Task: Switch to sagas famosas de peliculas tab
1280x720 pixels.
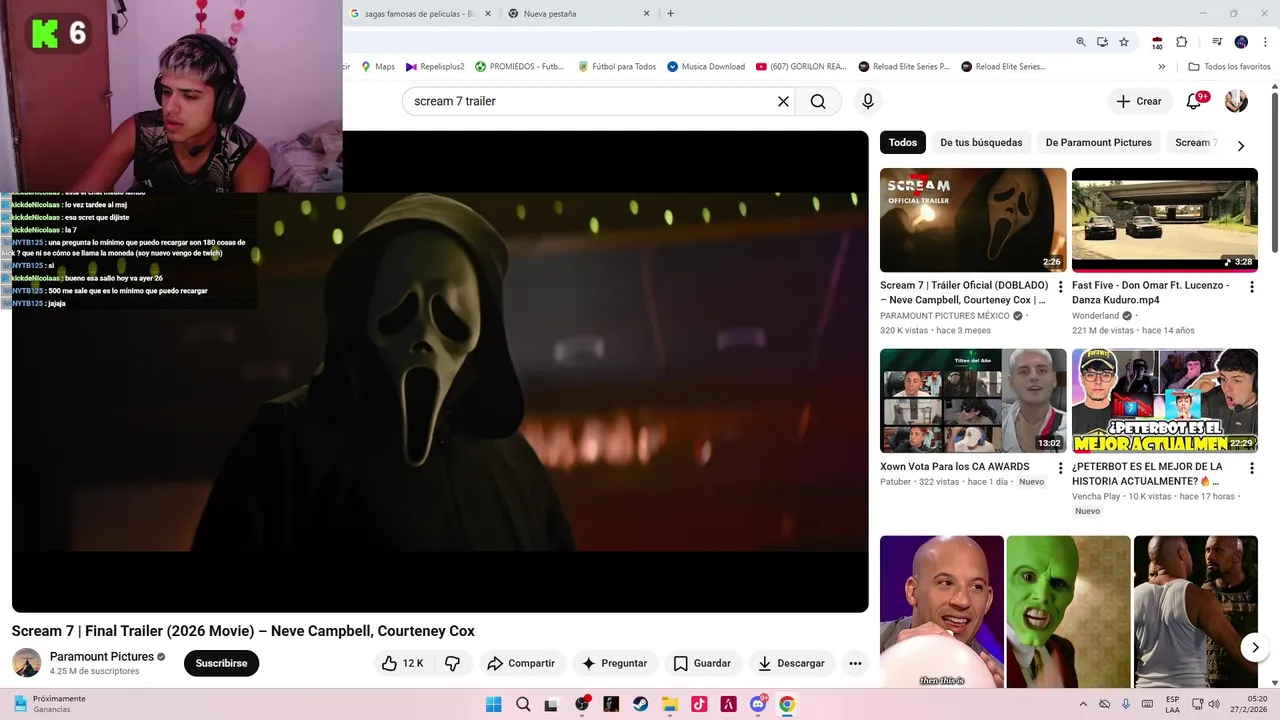Action: click(x=421, y=14)
